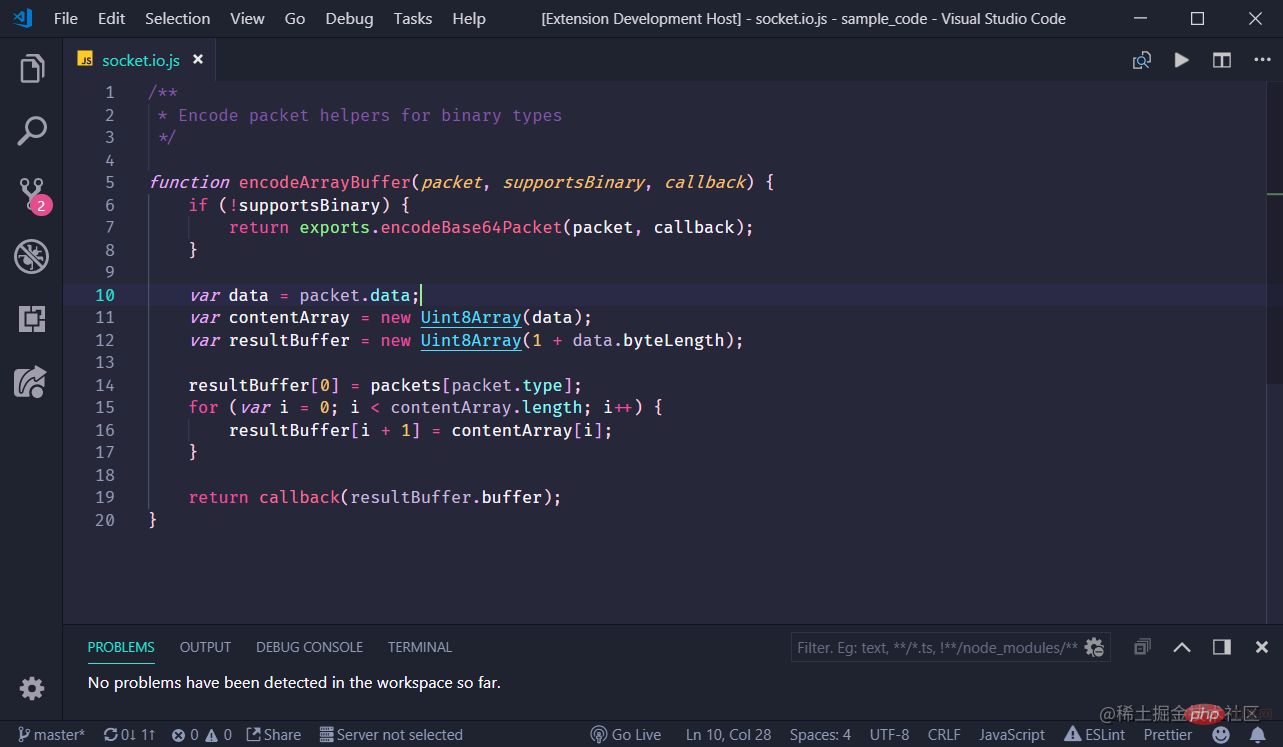Move the panel to the side
The height and width of the screenshot is (747, 1283).
click(1222, 647)
